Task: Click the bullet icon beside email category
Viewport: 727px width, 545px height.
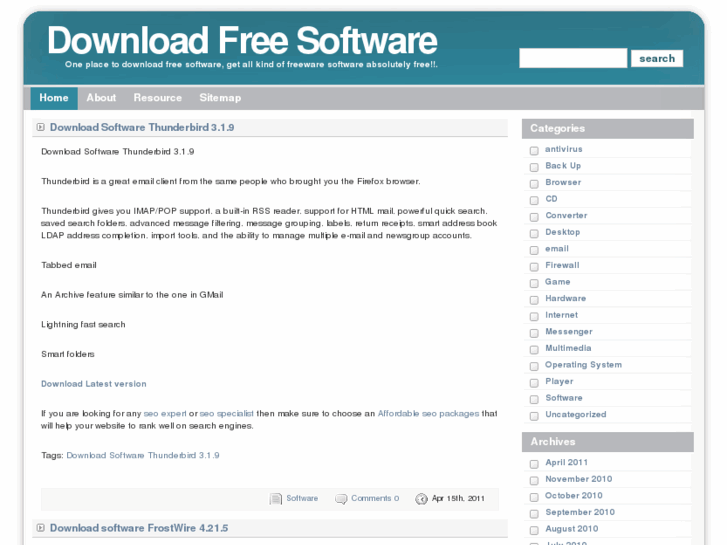Action: pos(534,250)
